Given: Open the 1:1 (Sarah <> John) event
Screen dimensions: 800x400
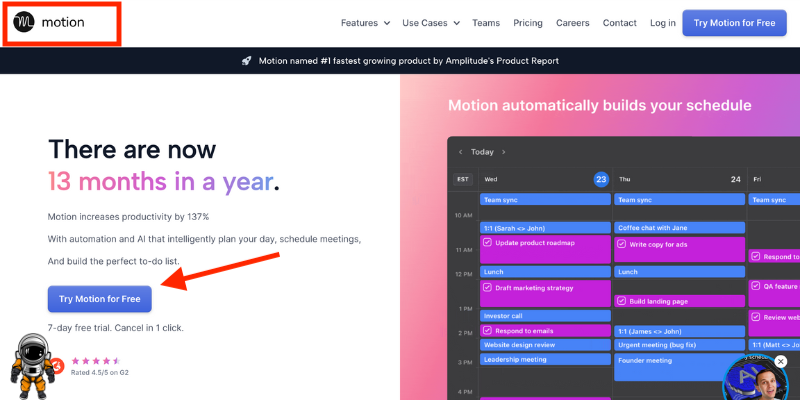Looking at the screenshot, I should click(545, 228).
